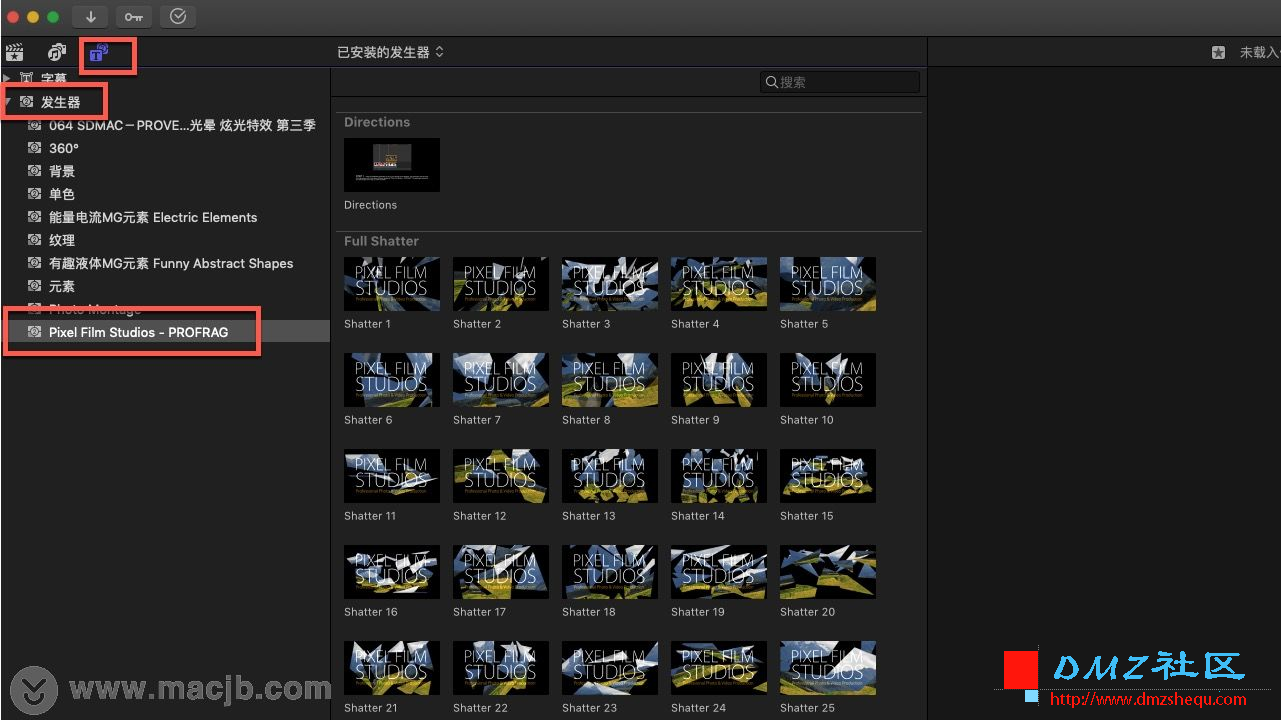Click the 字幕 category label
1281x720 pixels.
coord(54,78)
